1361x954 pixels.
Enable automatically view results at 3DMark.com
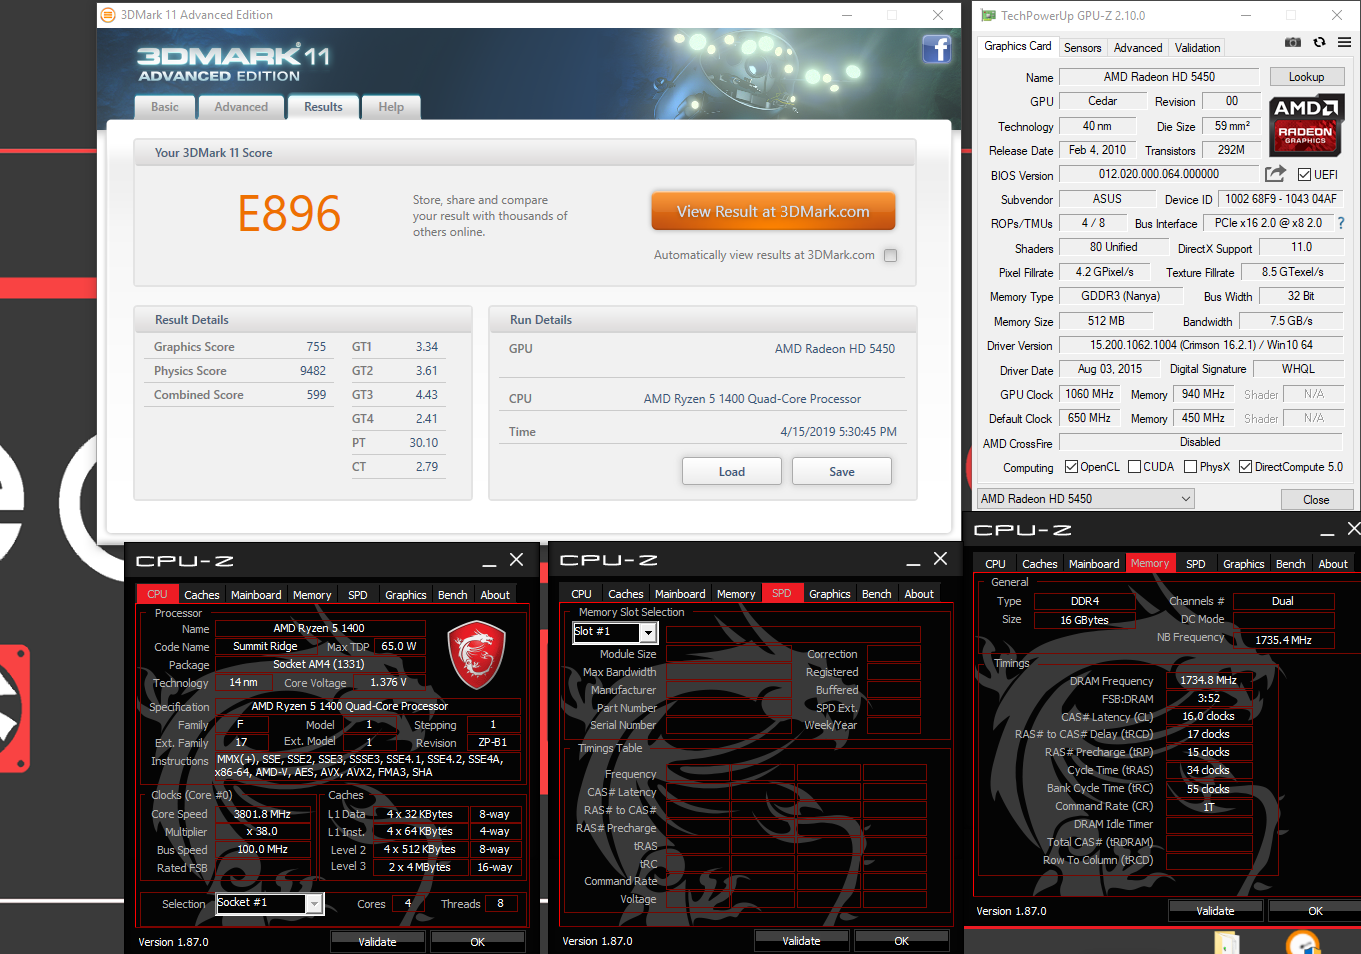pyautogui.click(x=890, y=255)
